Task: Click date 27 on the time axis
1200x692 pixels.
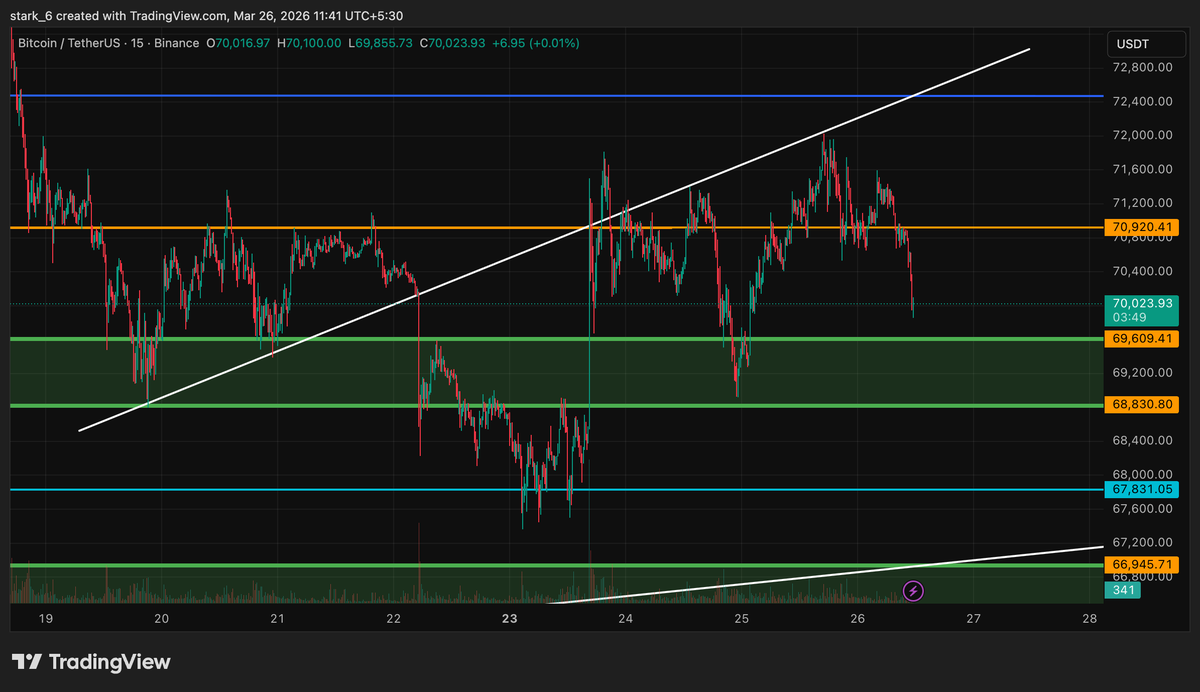Action: click(974, 619)
